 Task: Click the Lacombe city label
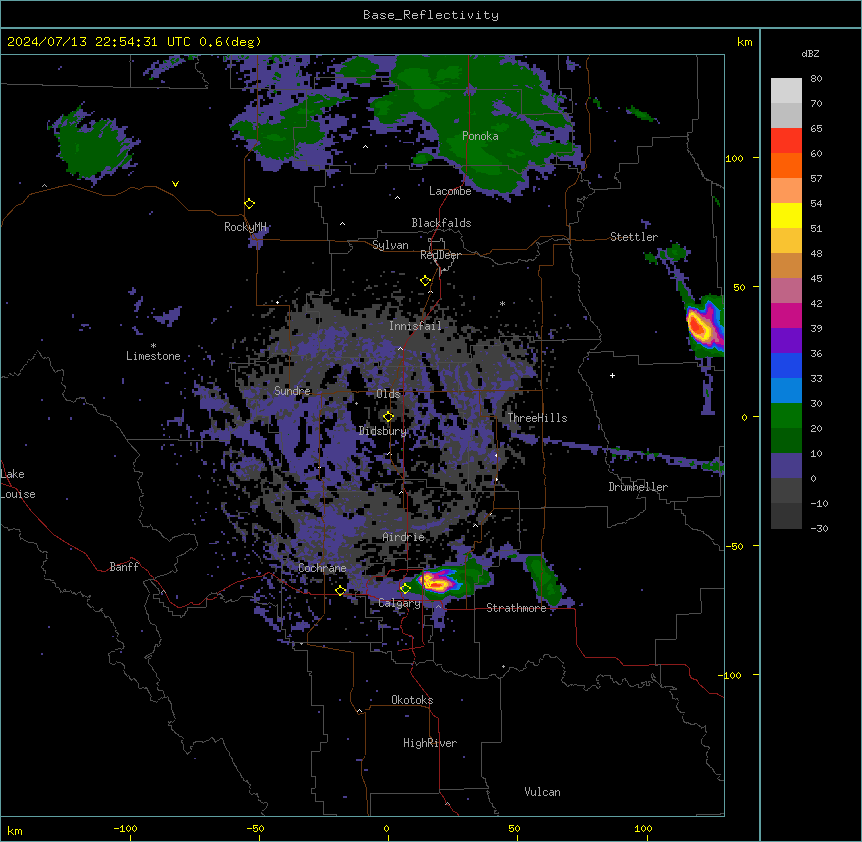tap(450, 191)
